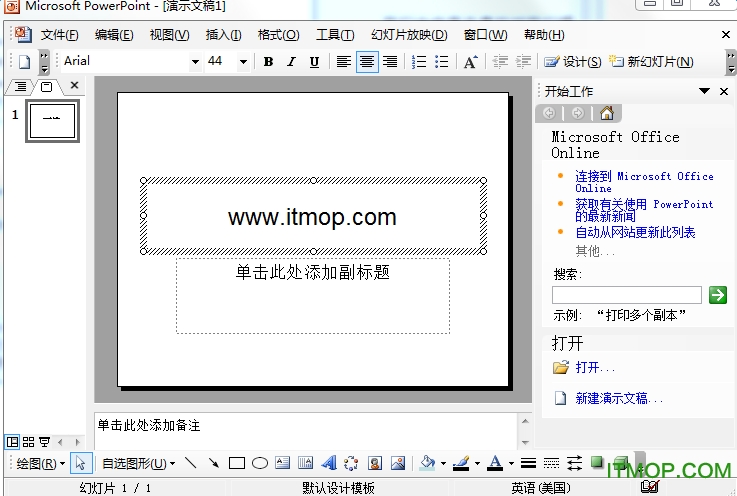Click 自动从网站更新此列表 link
This screenshot has width=737, height=496.
[635, 232]
